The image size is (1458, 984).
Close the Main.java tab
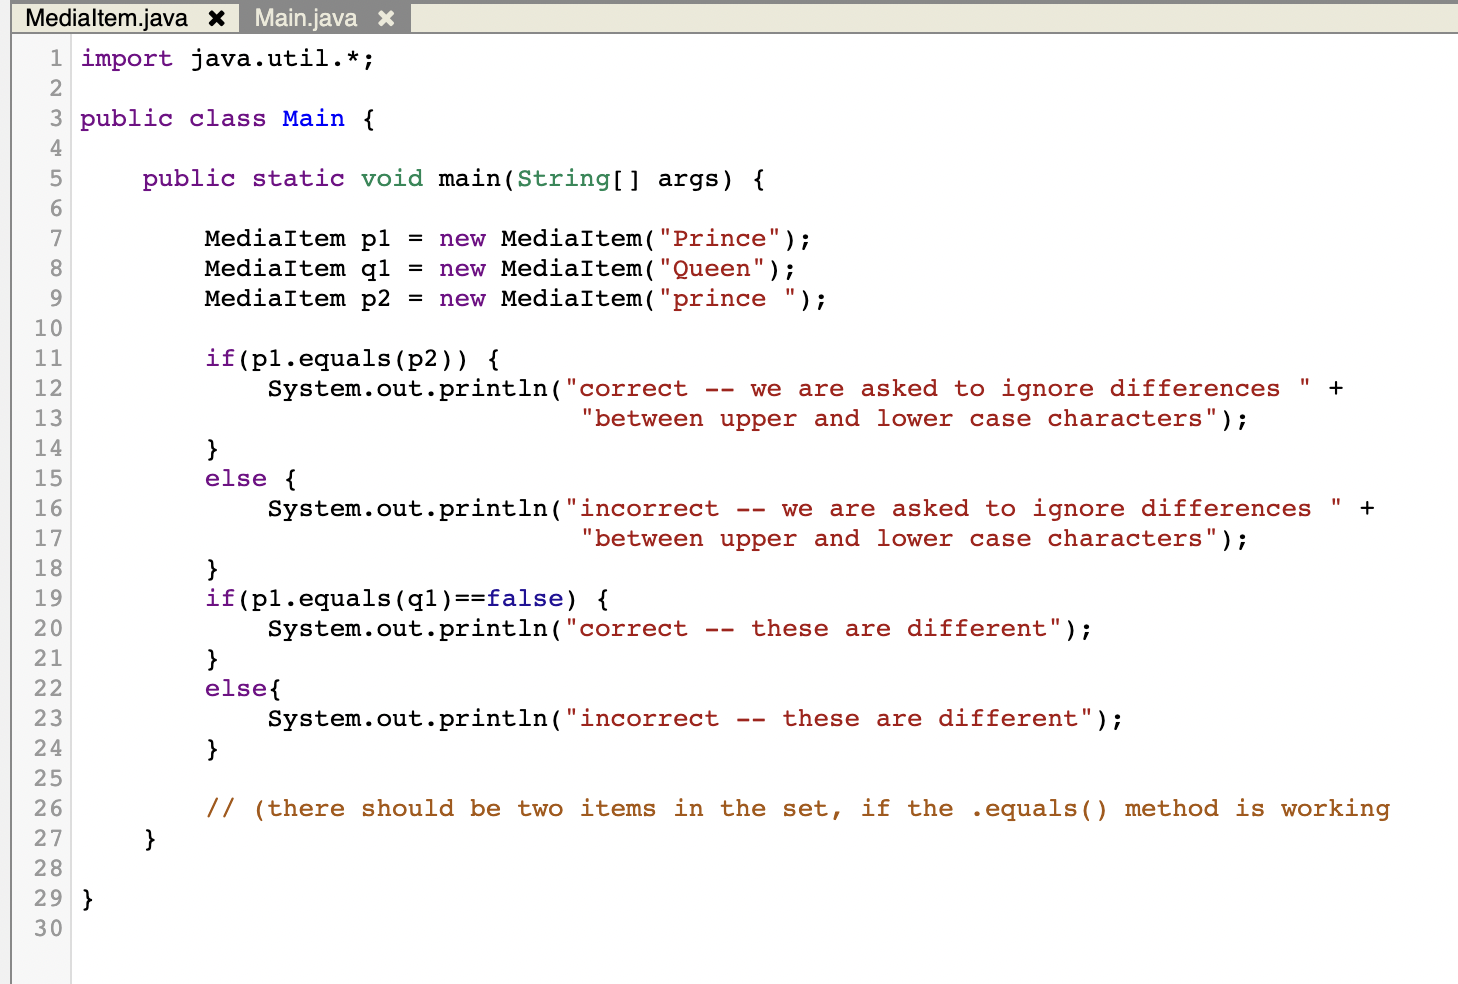pos(386,17)
